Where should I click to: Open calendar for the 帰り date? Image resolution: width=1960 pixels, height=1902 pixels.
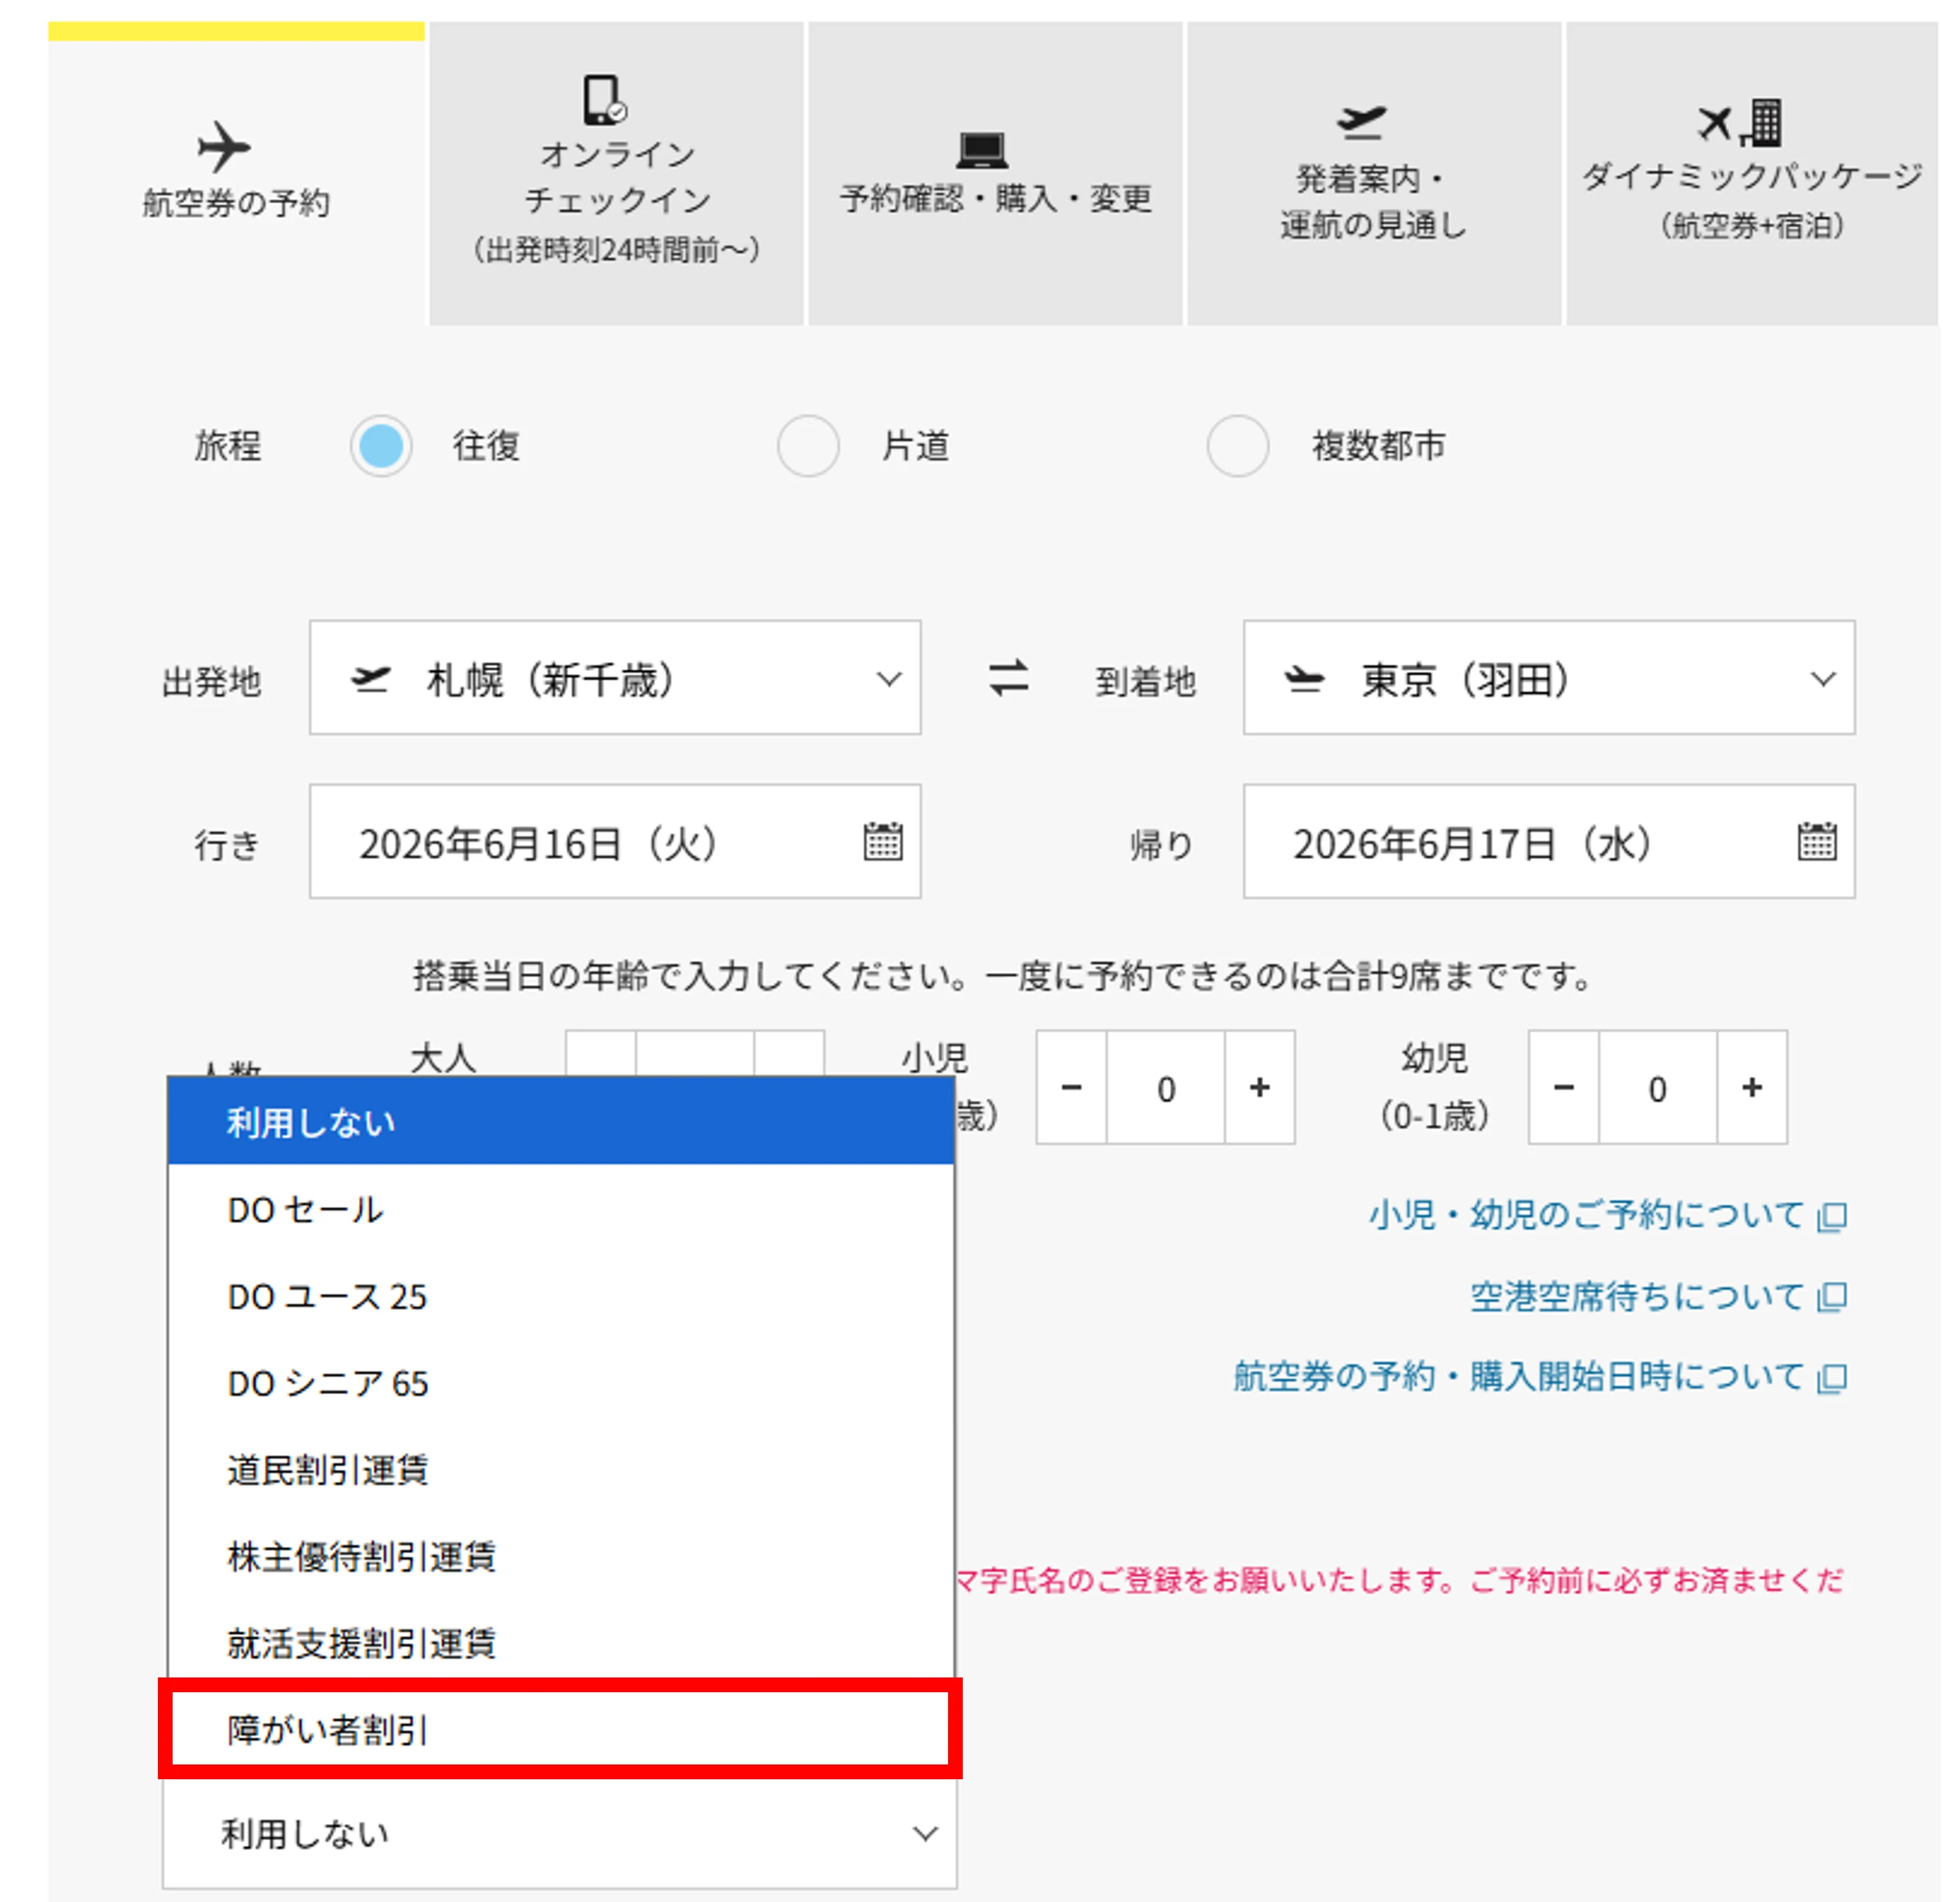coord(1817,841)
